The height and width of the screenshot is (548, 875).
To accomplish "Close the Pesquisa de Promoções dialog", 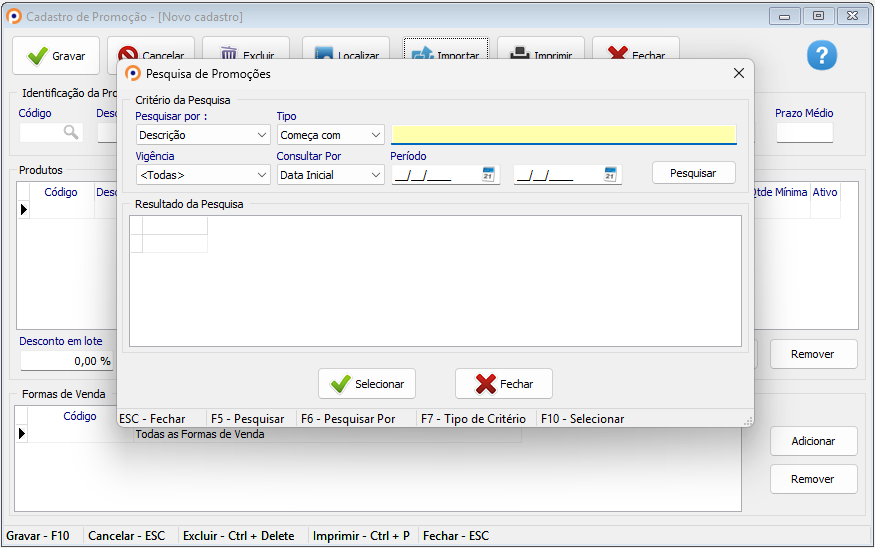I will [x=739, y=74].
